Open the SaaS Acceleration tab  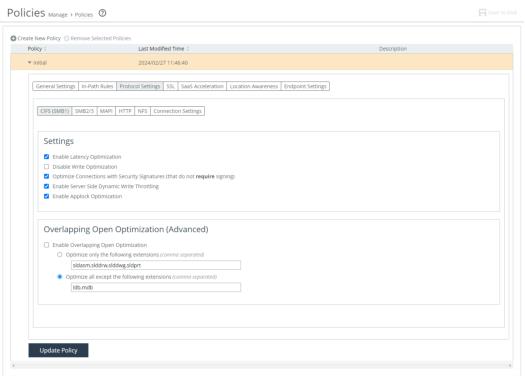[x=202, y=86]
